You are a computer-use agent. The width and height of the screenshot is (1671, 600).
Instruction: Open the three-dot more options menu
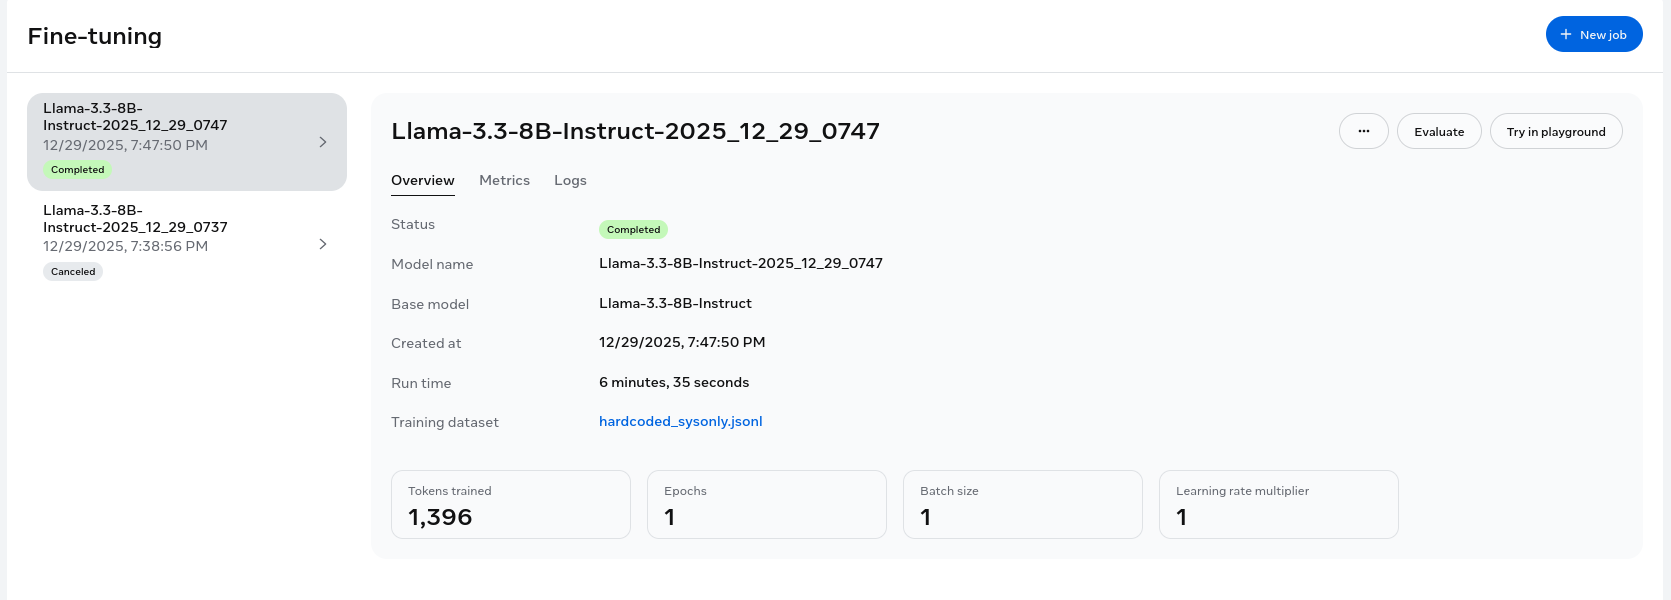(1363, 131)
